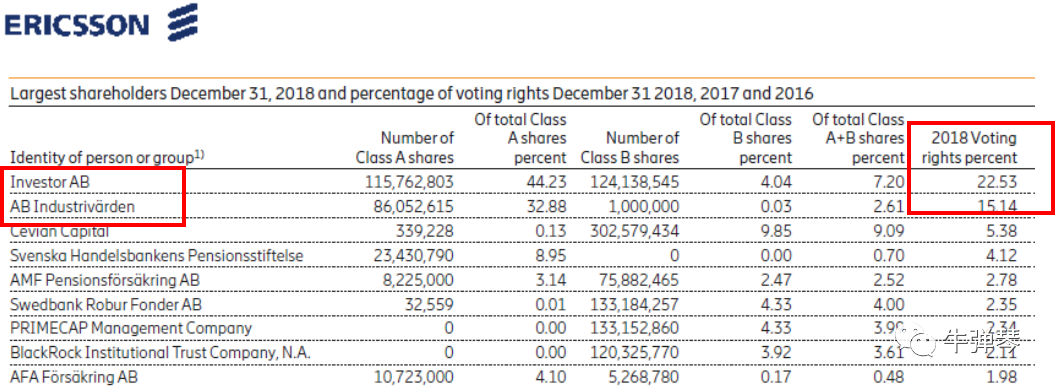Click BlackRock Institutional Trust Company entry
The image size is (1055, 388).
[x=160, y=352]
